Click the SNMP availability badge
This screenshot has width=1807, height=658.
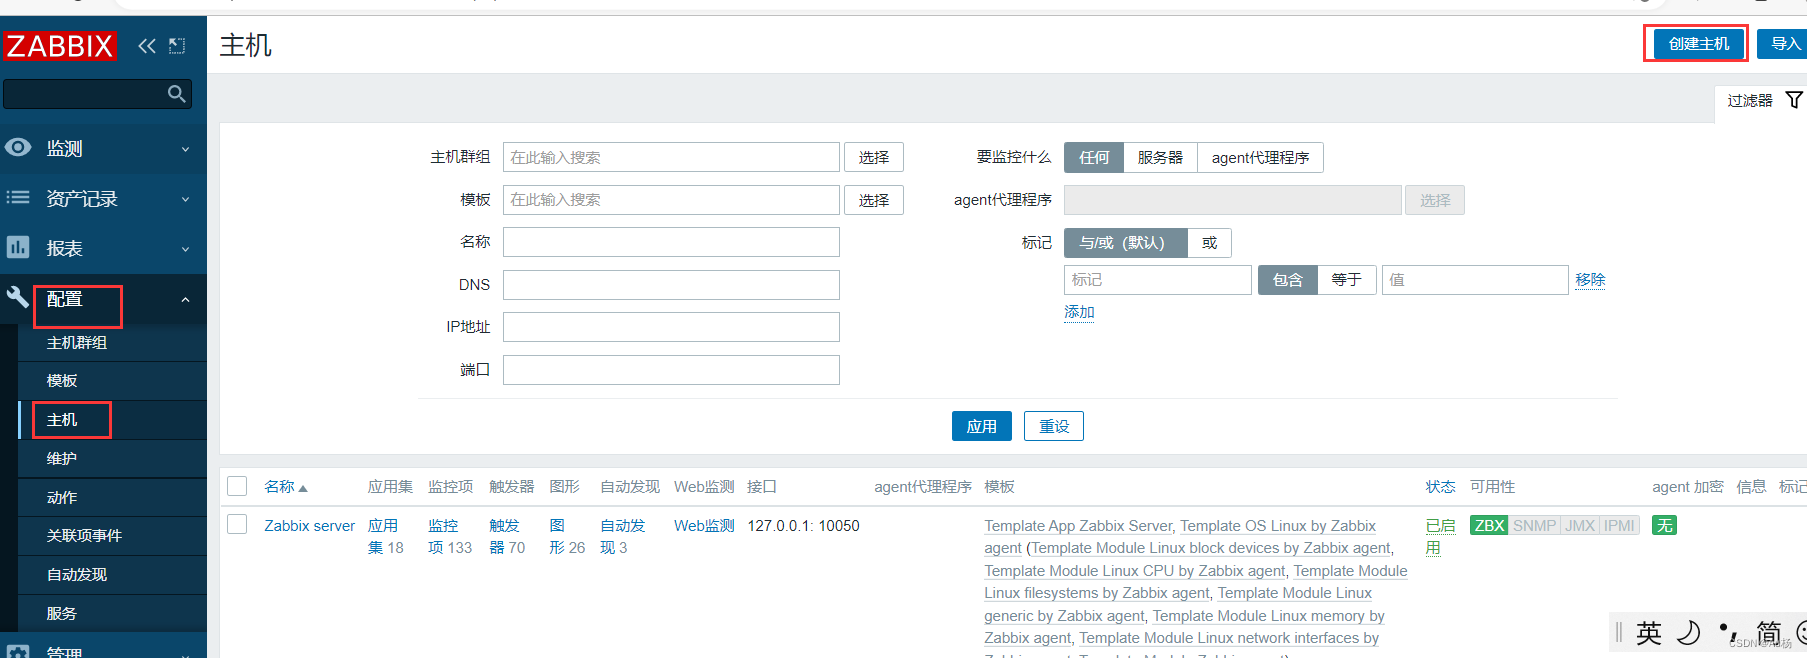[1534, 525]
